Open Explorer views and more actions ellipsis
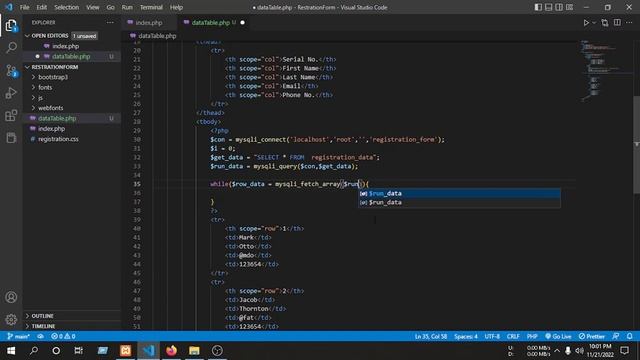 click(110, 22)
